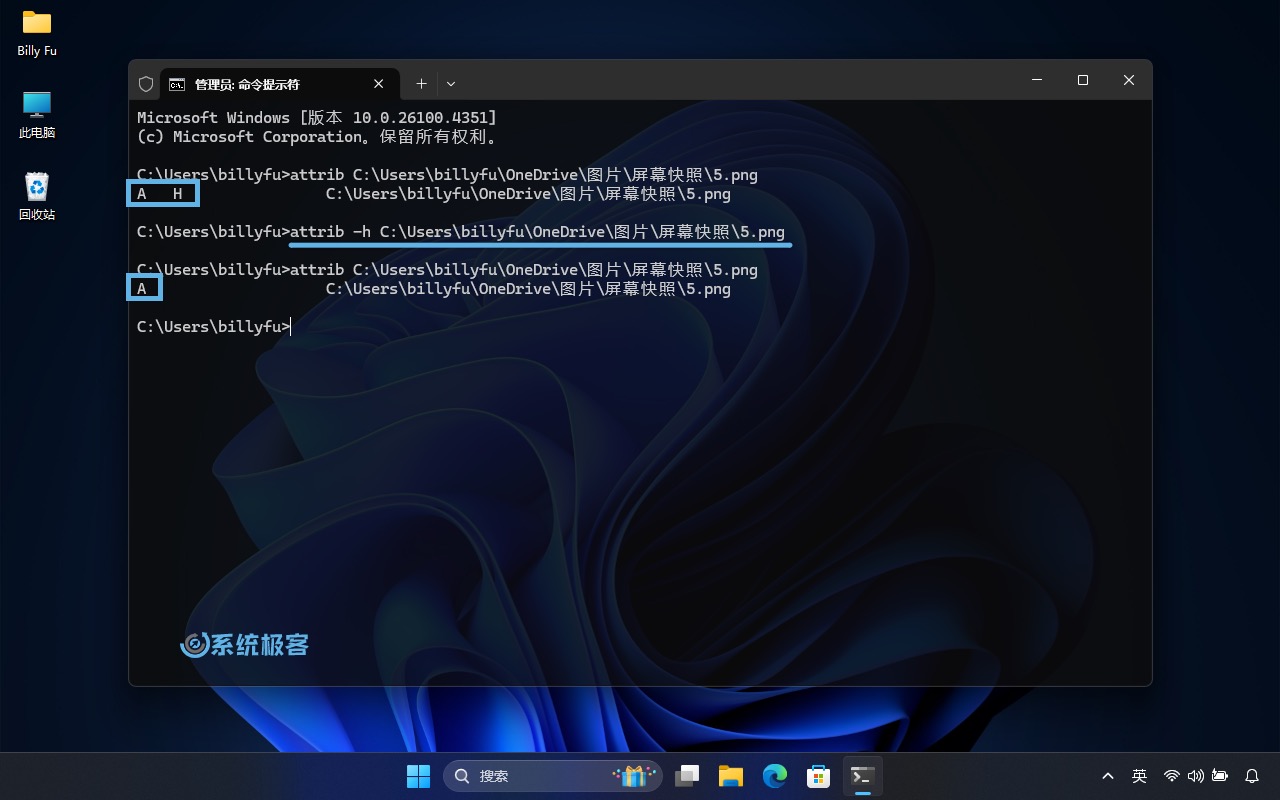Open the 此电脑 desktop icon
Screen dimensions: 1280x800
(37, 114)
